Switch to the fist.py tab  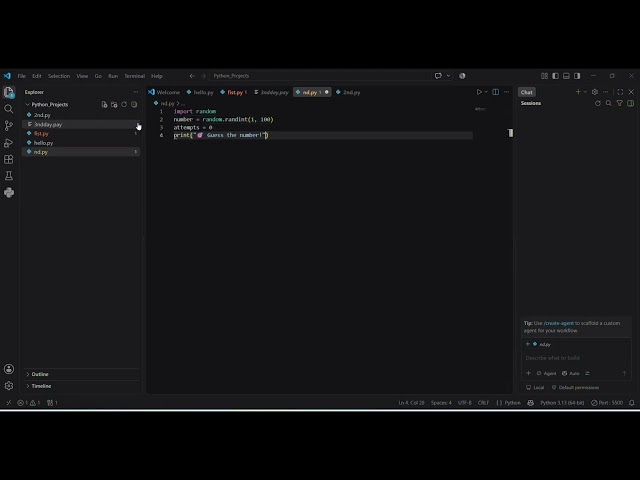(x=234, y=92)
